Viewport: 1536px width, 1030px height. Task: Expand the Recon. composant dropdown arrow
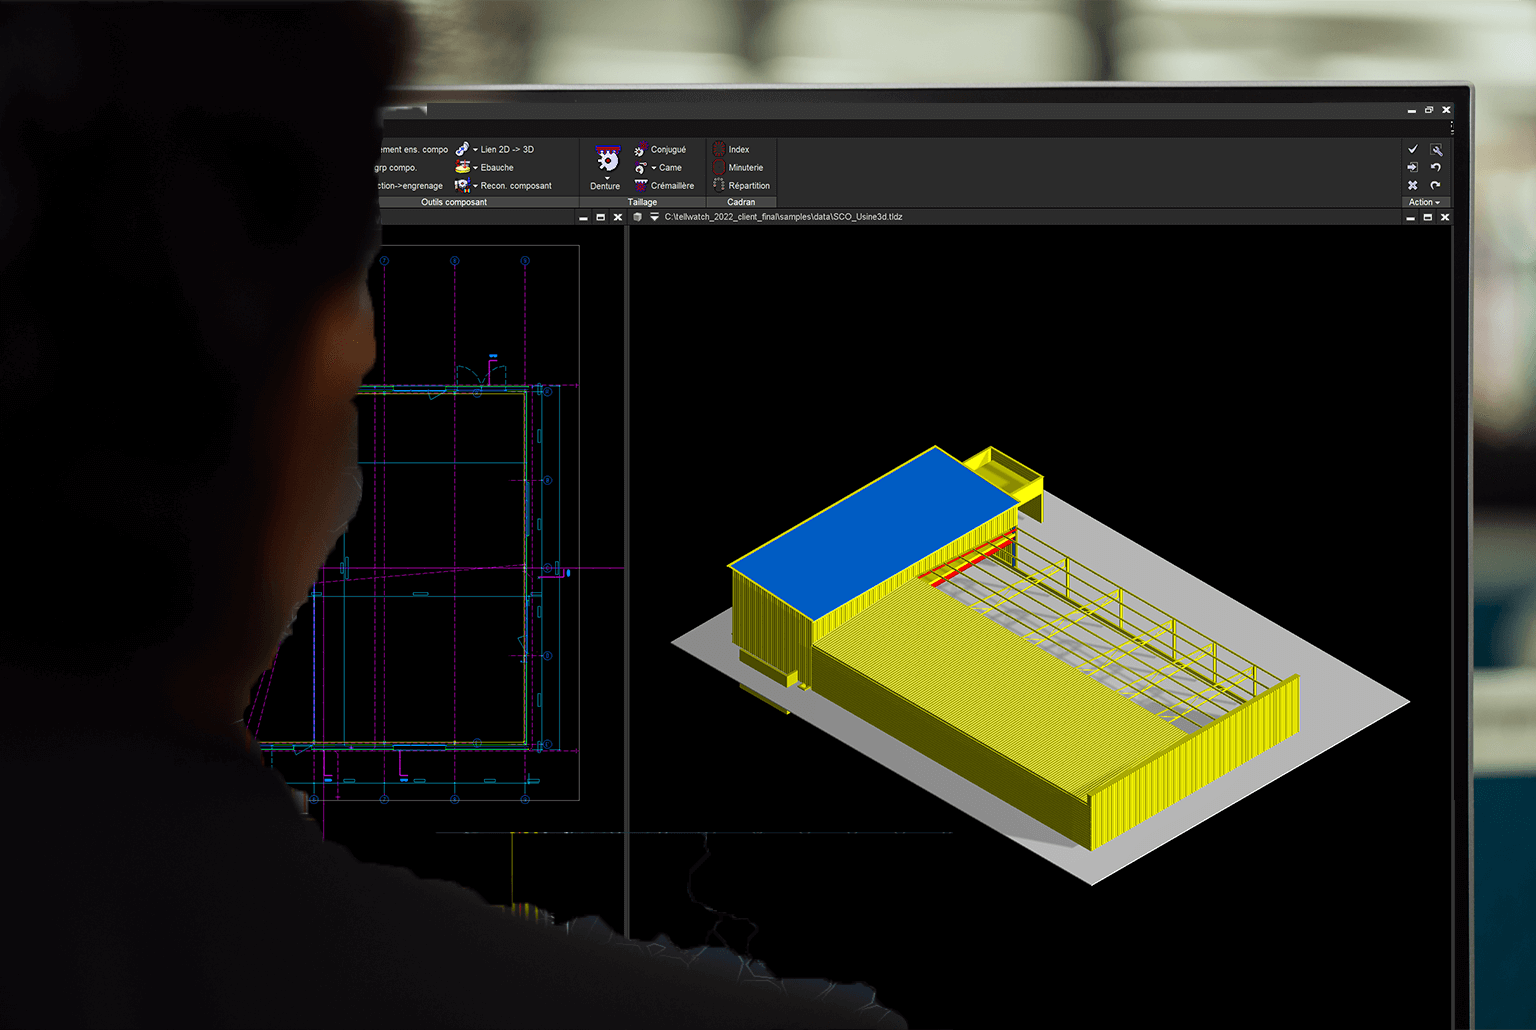click(x=475, y=186)
